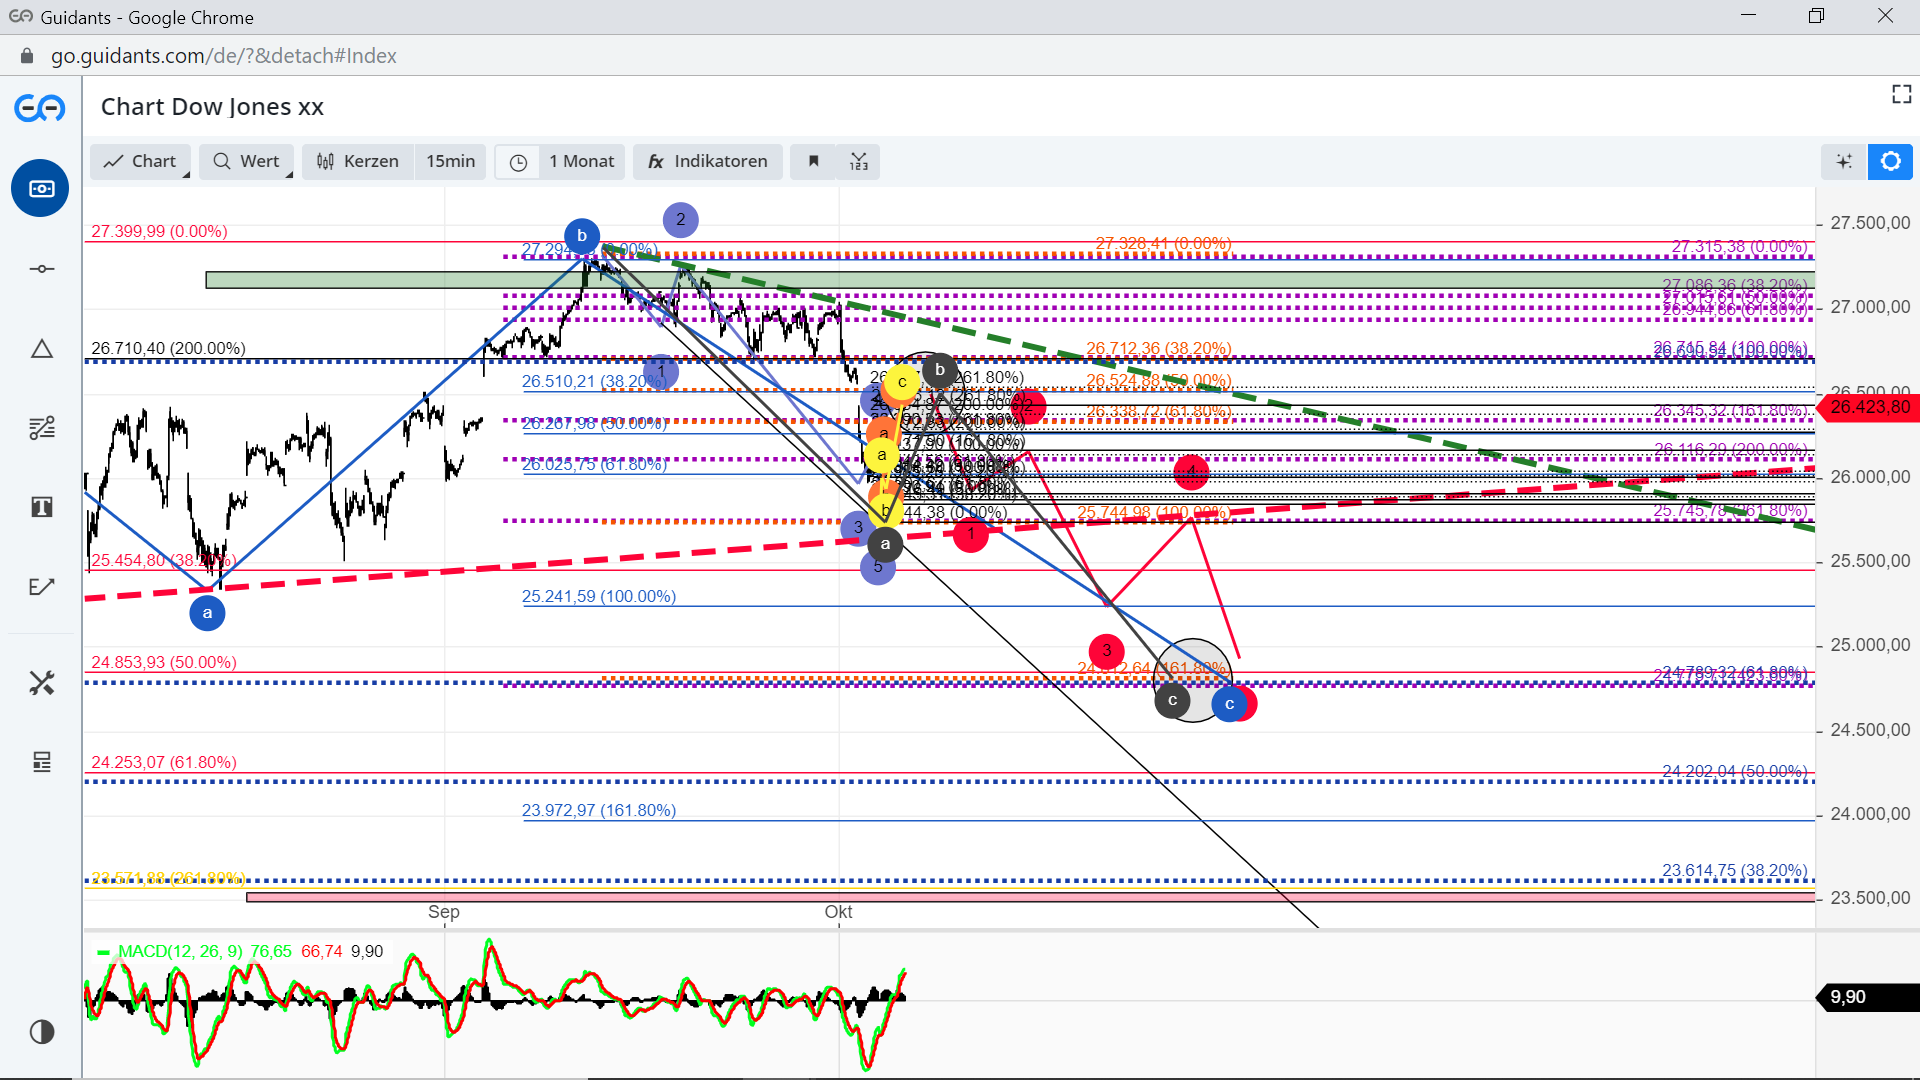Viewport: 1920px width, 1080px height.
Task: Click the clock time range icon
Action: pyautogui.click(x=518, y=162)
